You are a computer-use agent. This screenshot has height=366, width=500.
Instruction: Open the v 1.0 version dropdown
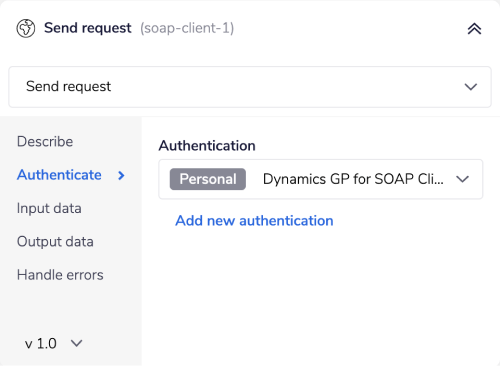coord(53,343)
